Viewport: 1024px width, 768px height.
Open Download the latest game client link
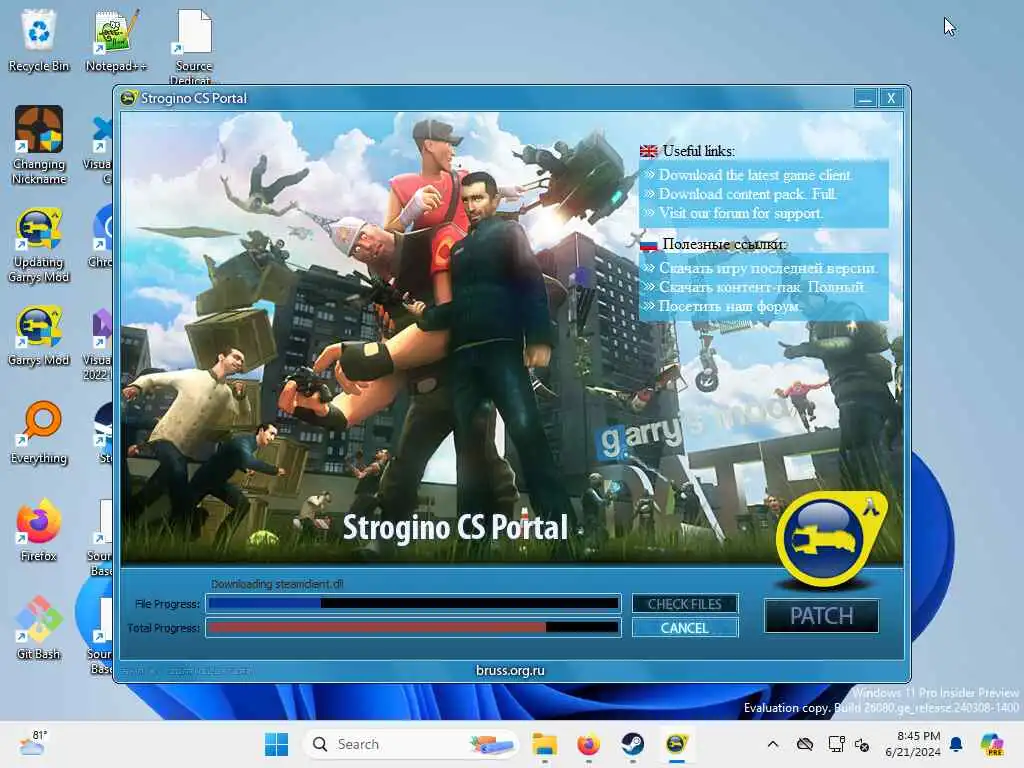coord(754,175)
